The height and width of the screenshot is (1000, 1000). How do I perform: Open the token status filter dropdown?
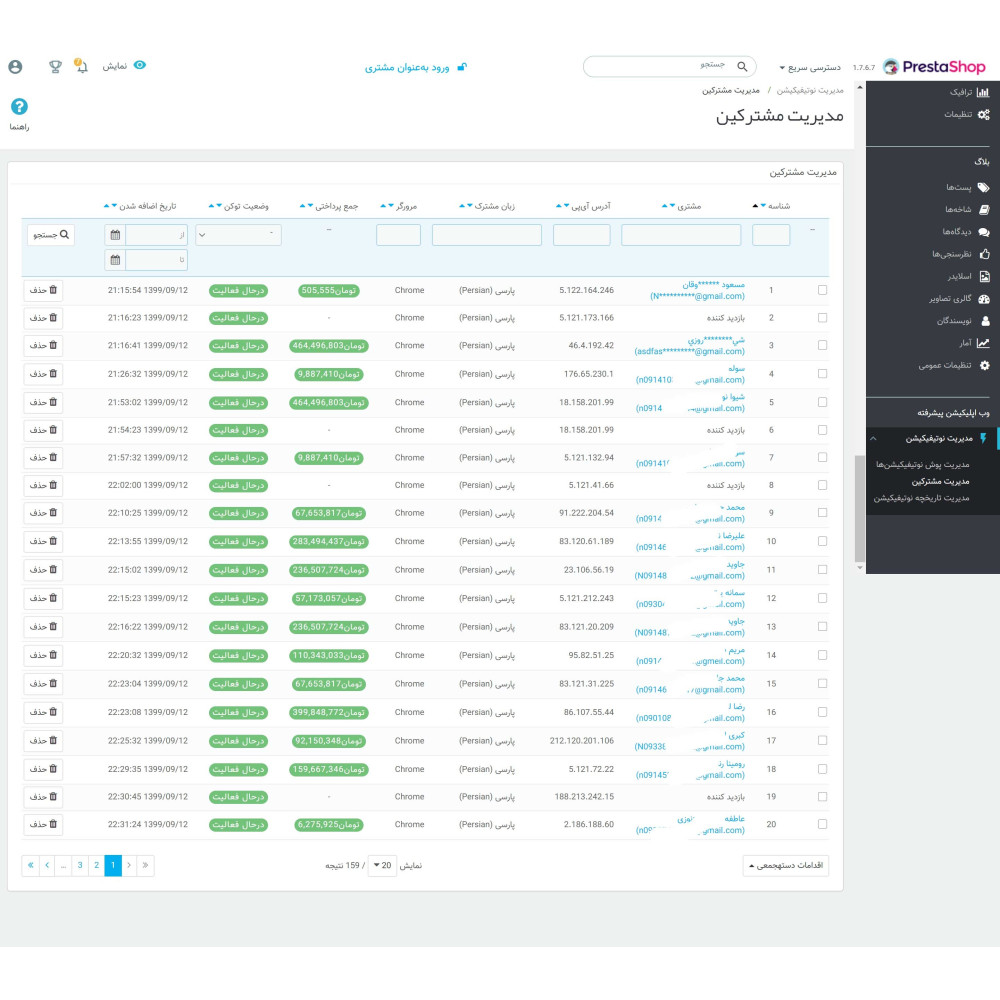coord(239,235)
